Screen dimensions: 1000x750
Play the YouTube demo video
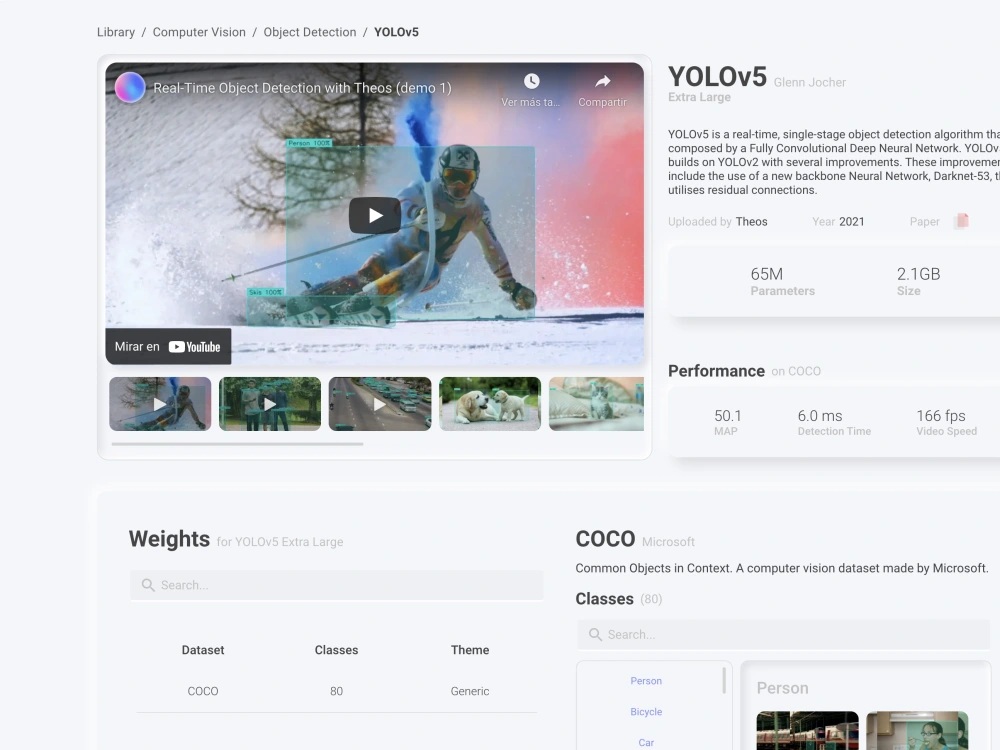375,216
